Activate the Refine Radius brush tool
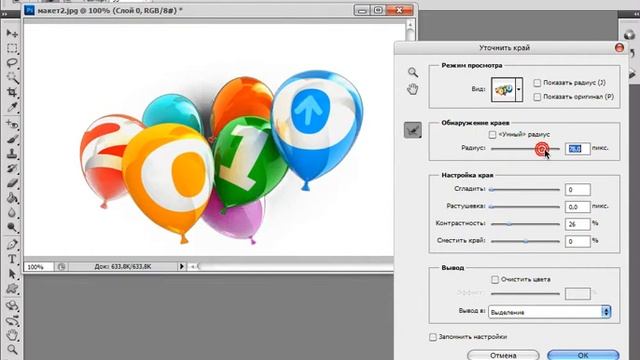640x360 pixels. coord(413,131)
